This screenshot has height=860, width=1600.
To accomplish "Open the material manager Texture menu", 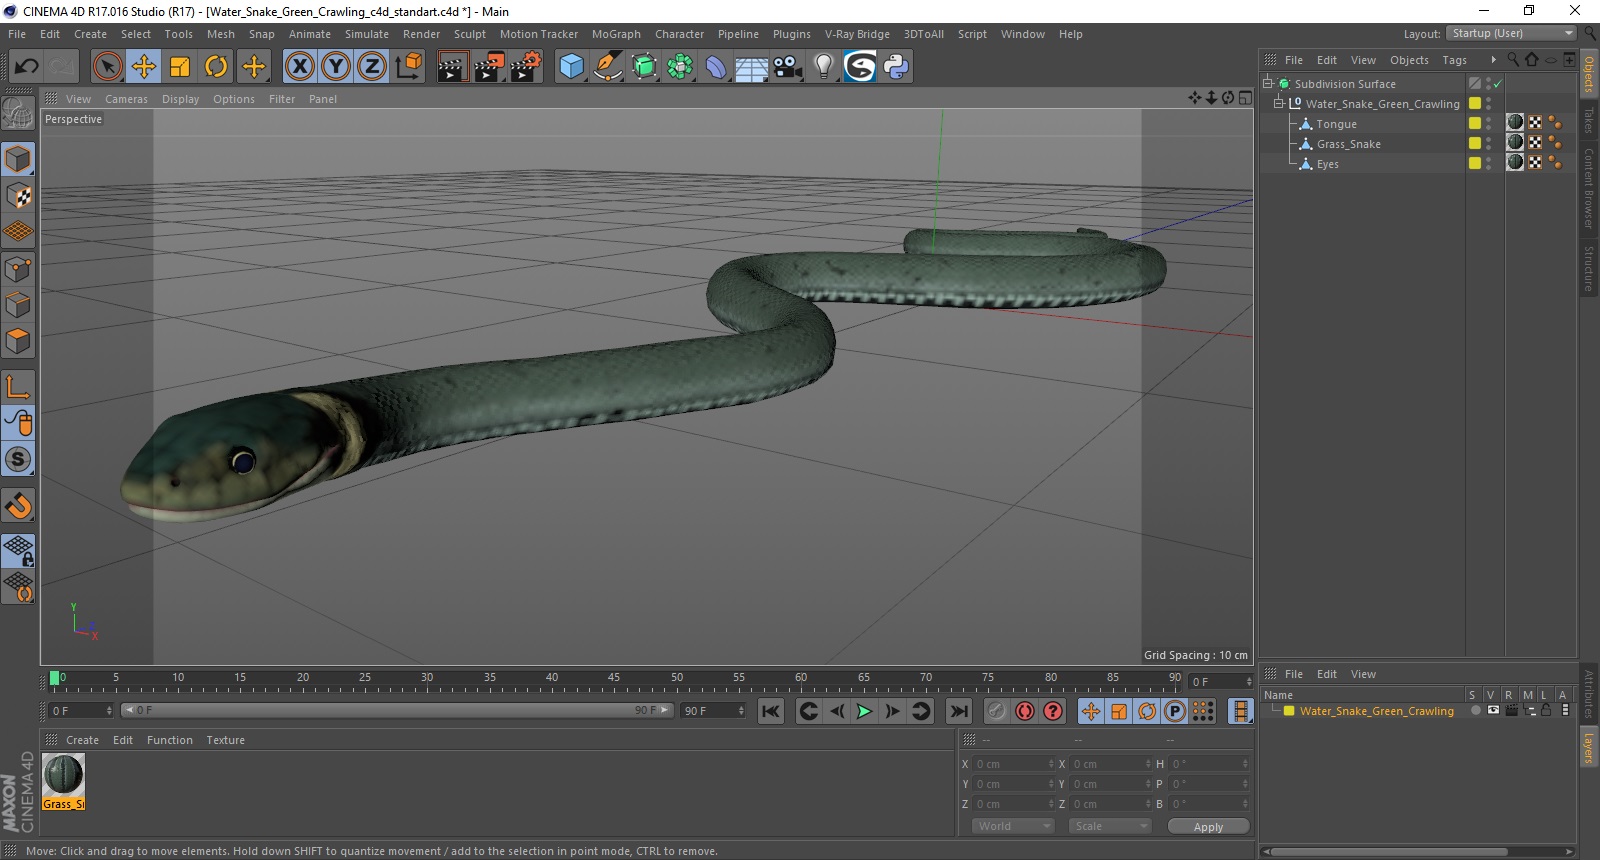I will tap(225, 740).
